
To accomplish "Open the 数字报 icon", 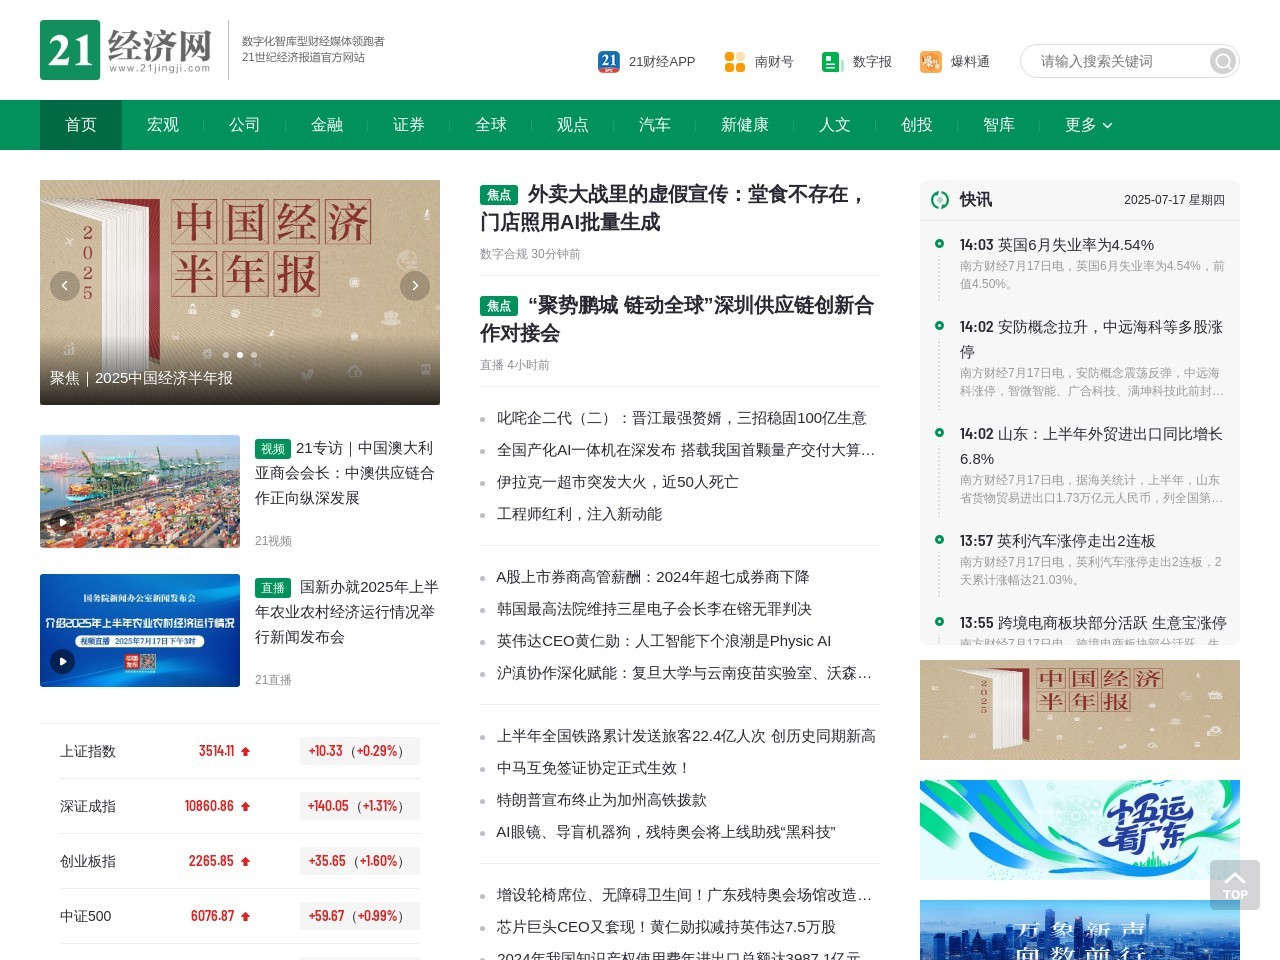I will click(831, 61).
